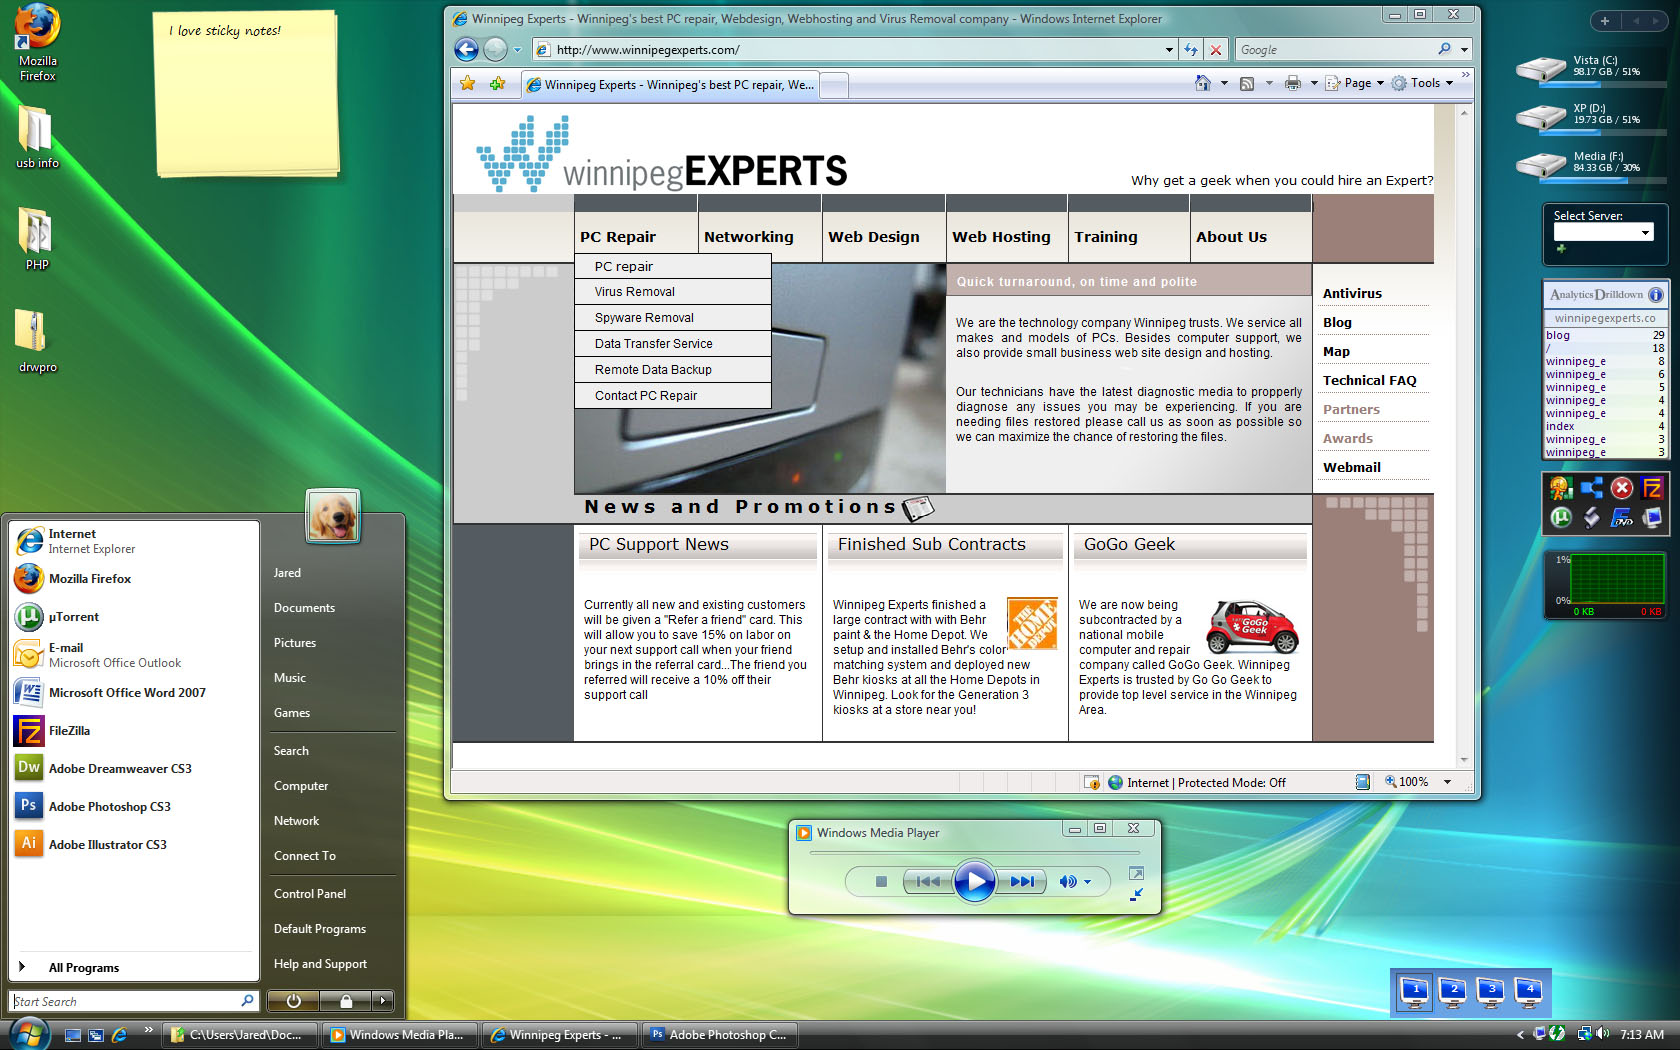Image resolution: width=1680 pixels, height=1050 pixels.
Task: Click Internet Explorer back arrow button
Action: (x=466, y=49)
